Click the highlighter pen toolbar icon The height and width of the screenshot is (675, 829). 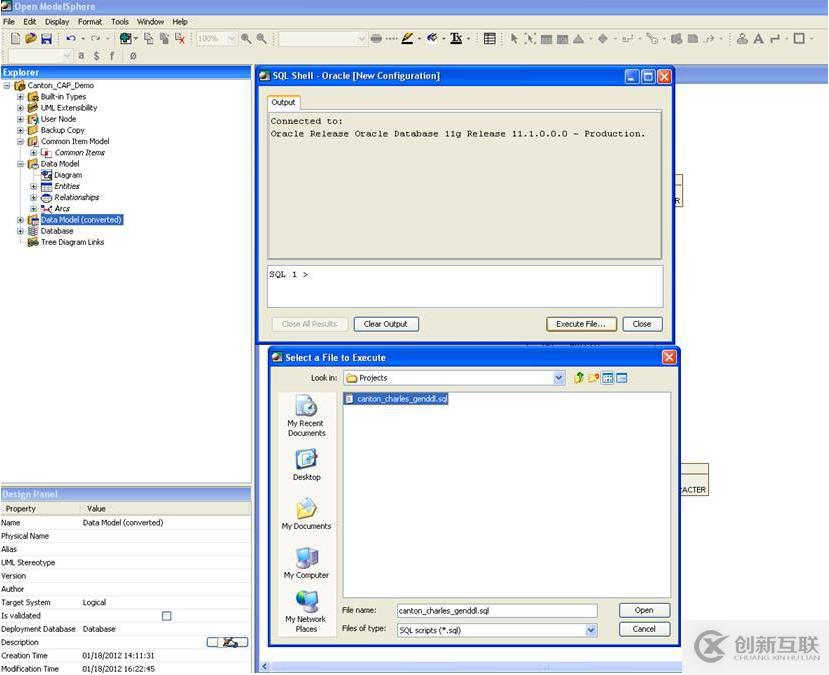click(x=408, y=37)
